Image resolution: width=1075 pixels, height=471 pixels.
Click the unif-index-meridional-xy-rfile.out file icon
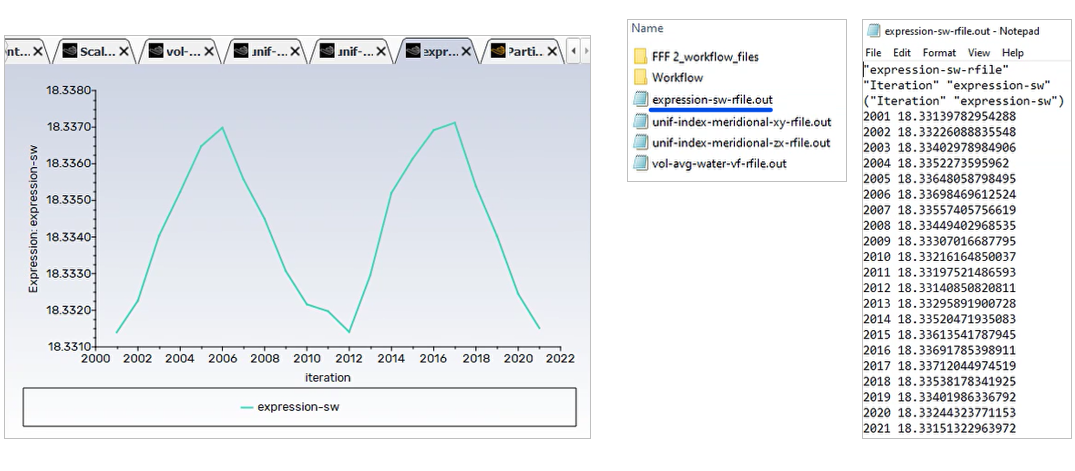tap(640, 121)
